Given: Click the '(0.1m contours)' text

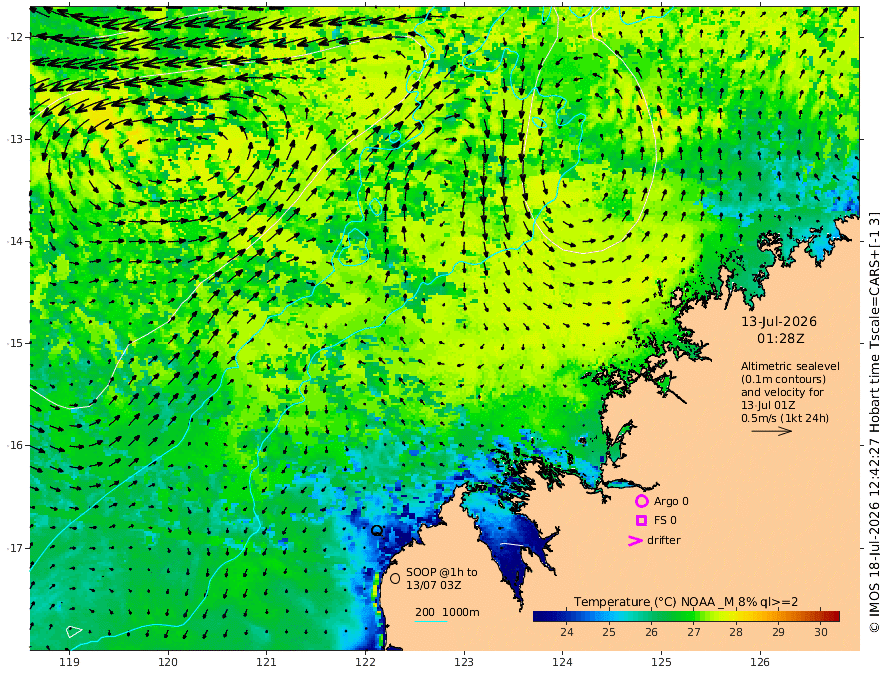Looking at the screenshot, I should [x=783, y=379].
